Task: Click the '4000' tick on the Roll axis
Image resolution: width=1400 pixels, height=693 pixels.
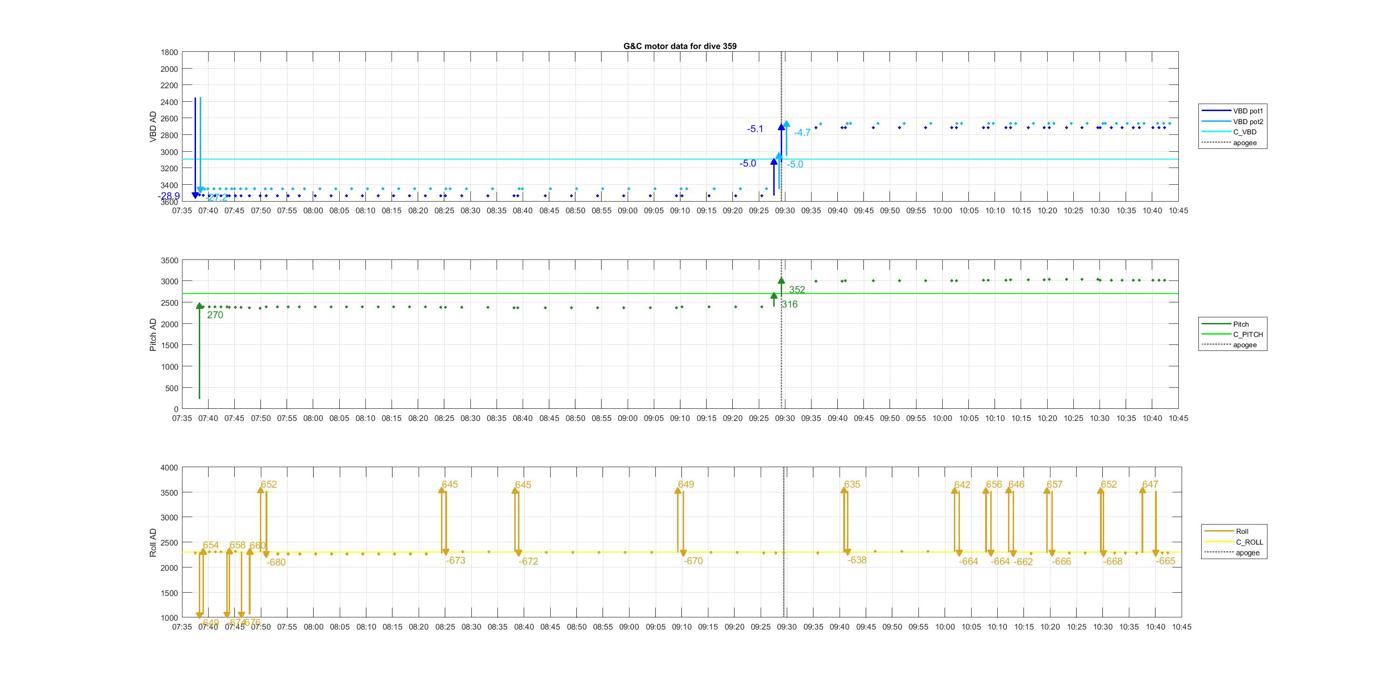Action: tap(169, 468)
